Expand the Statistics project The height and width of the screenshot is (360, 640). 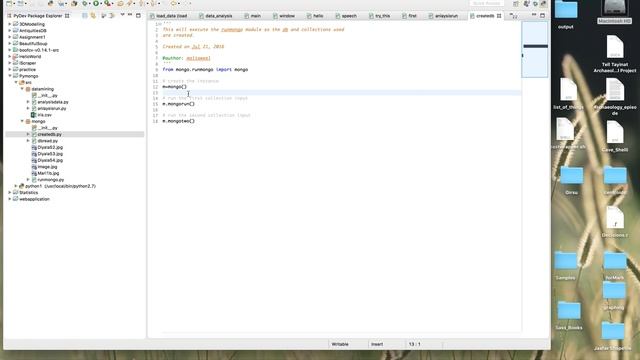click(x=10, y=193)
